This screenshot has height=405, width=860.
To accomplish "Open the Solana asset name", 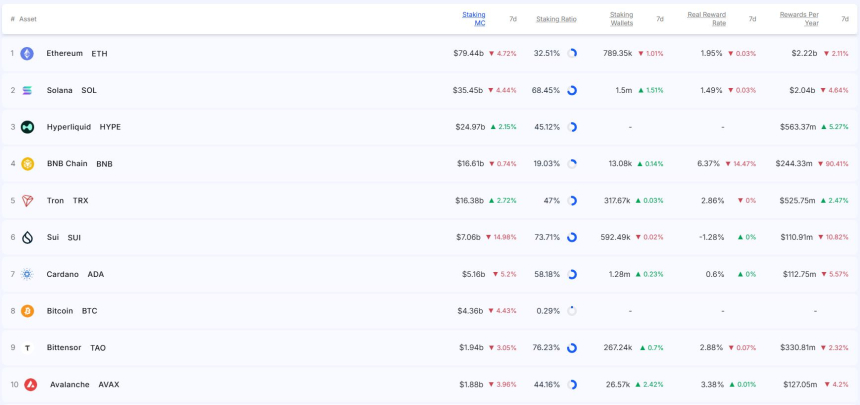I will point(59,91).
